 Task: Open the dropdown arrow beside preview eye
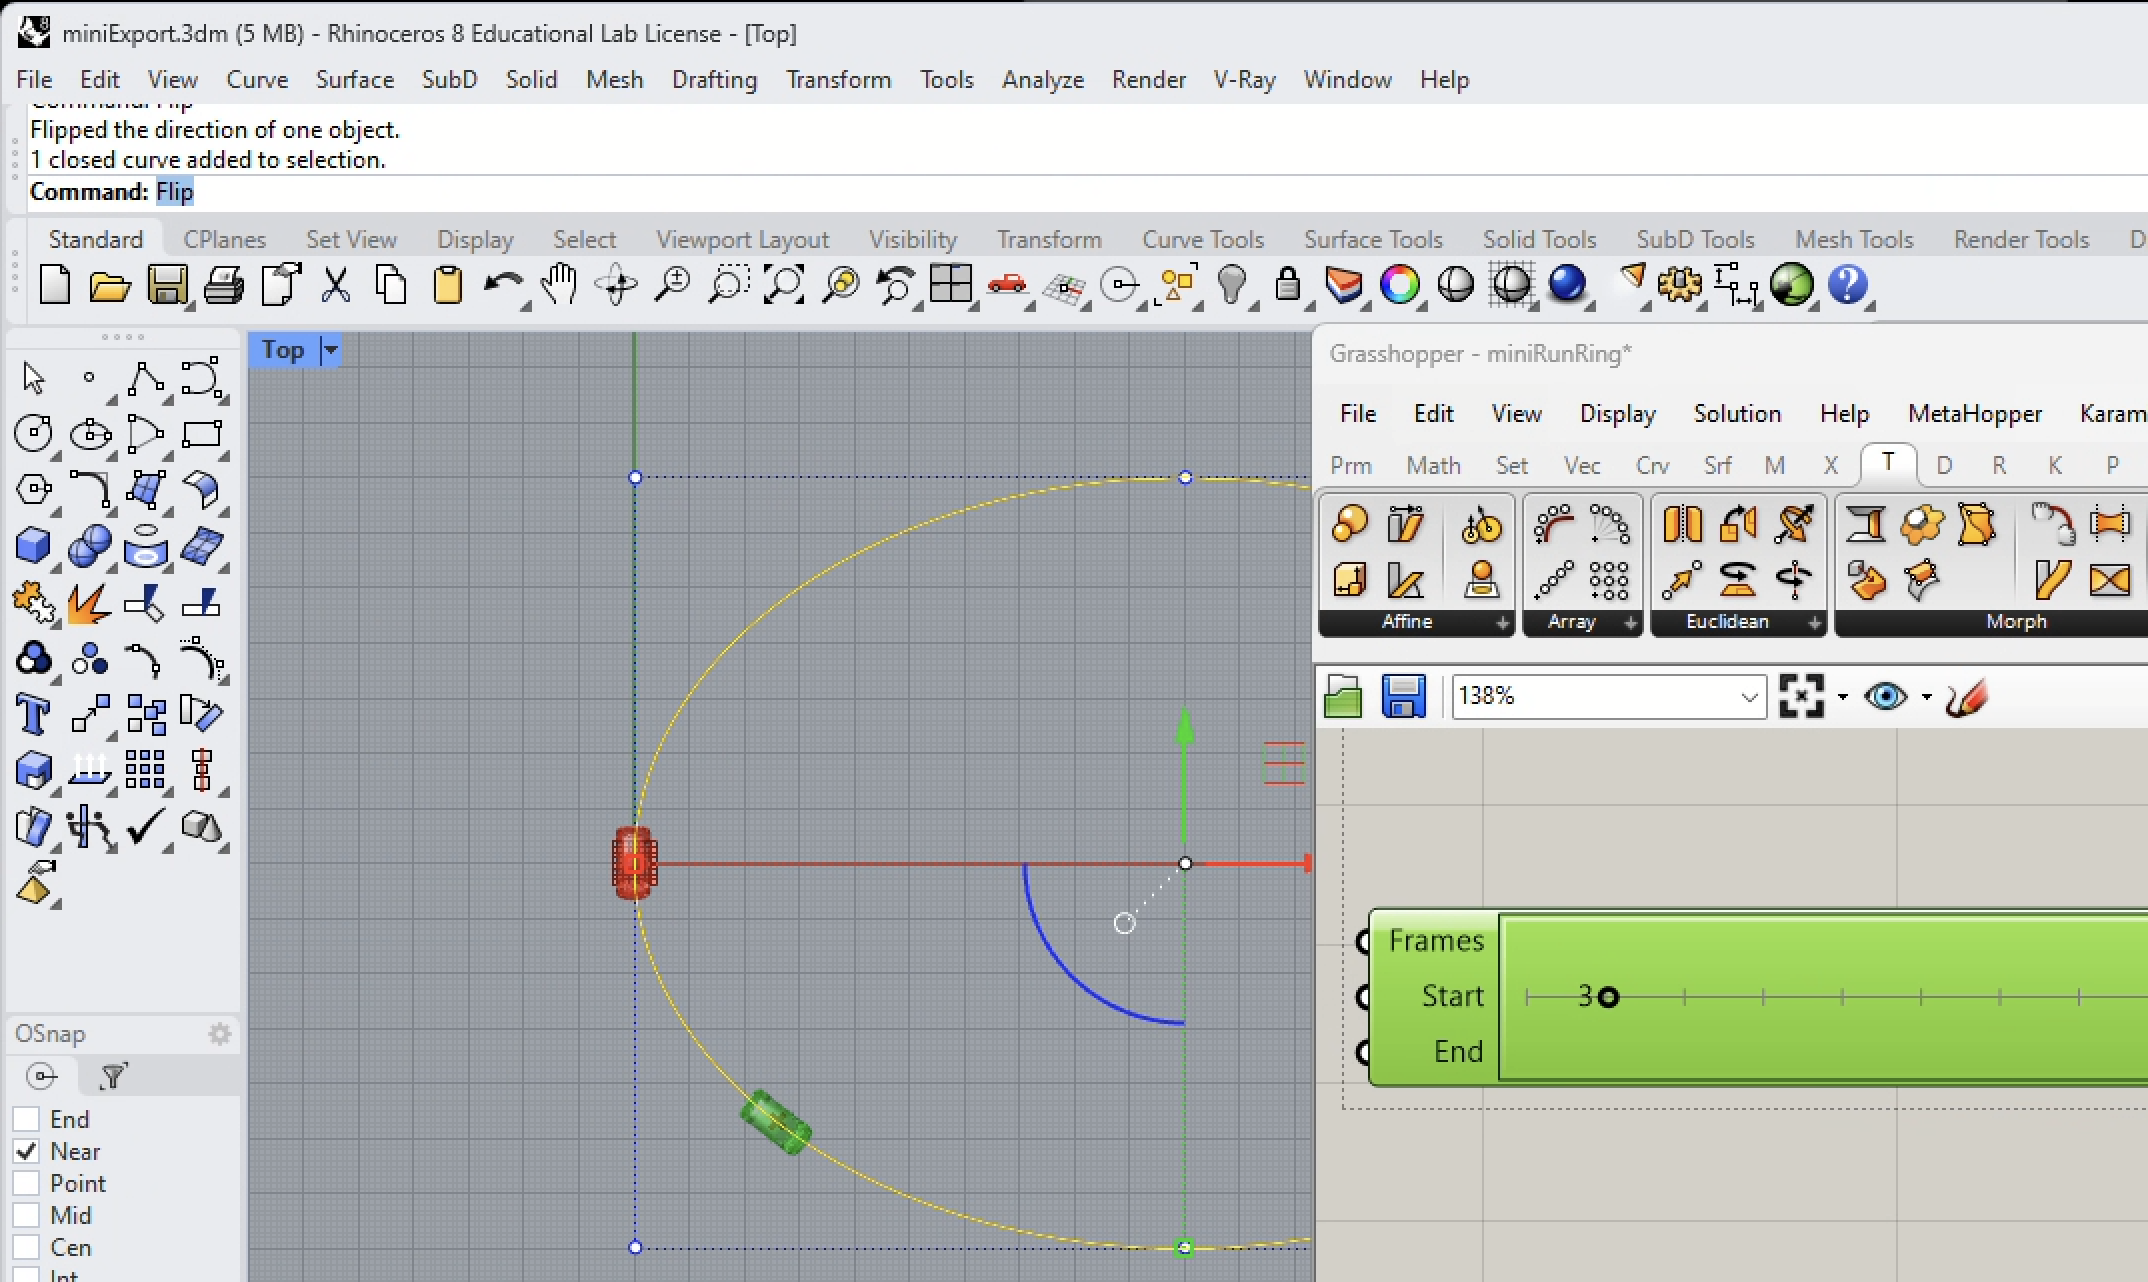pyautogui.click(x=1926, y=697)
